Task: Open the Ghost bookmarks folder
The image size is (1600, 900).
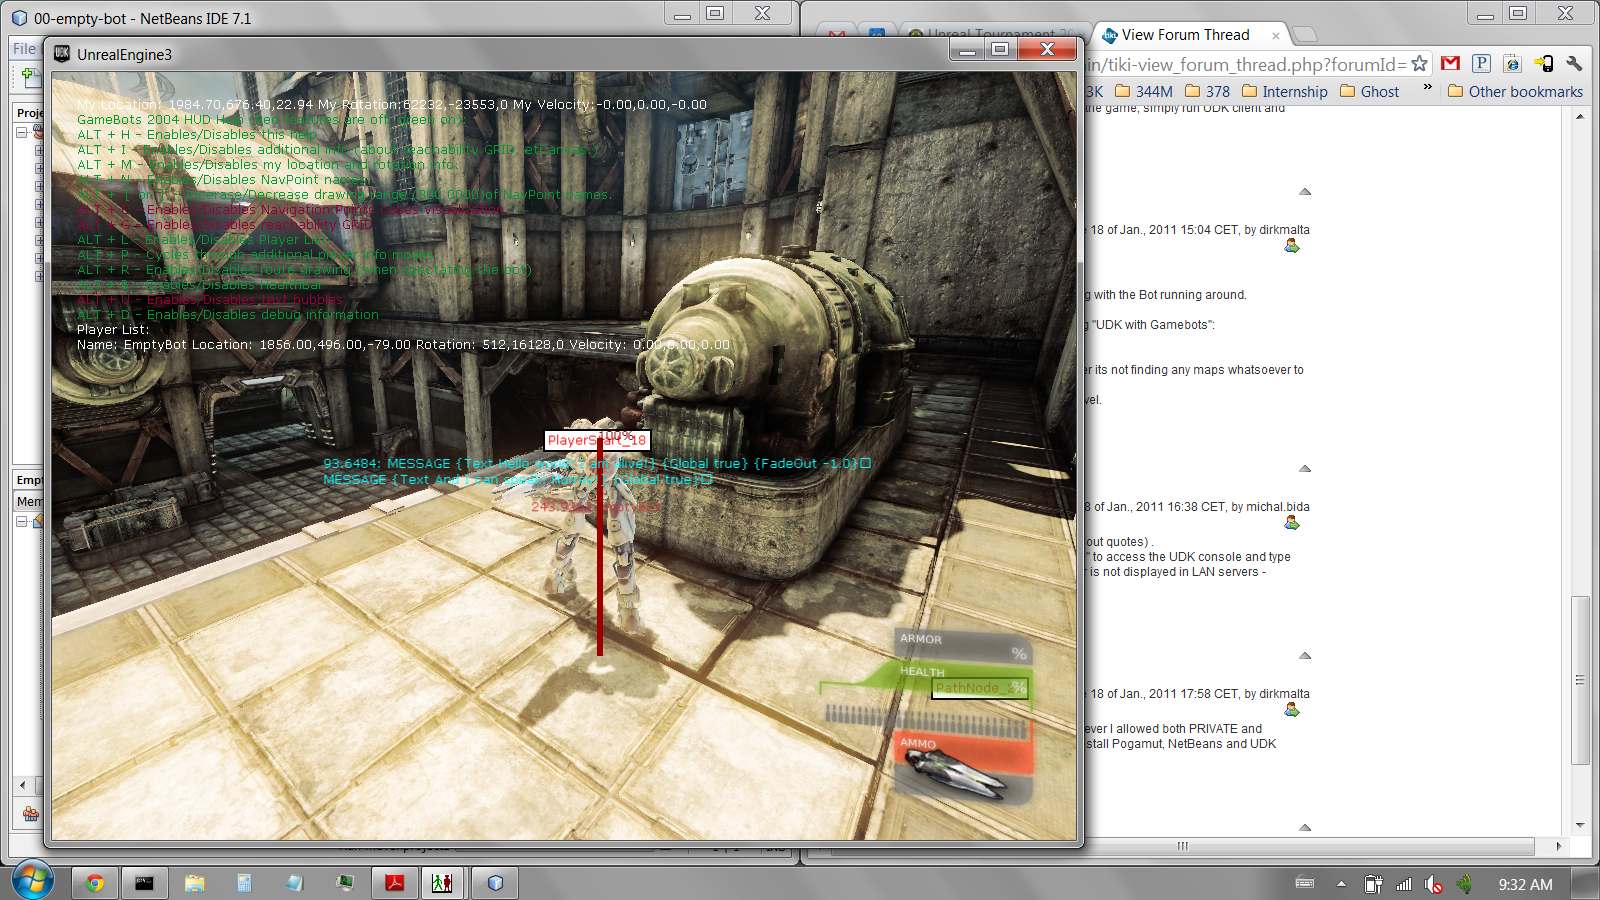Action: tap(1369, 91)
